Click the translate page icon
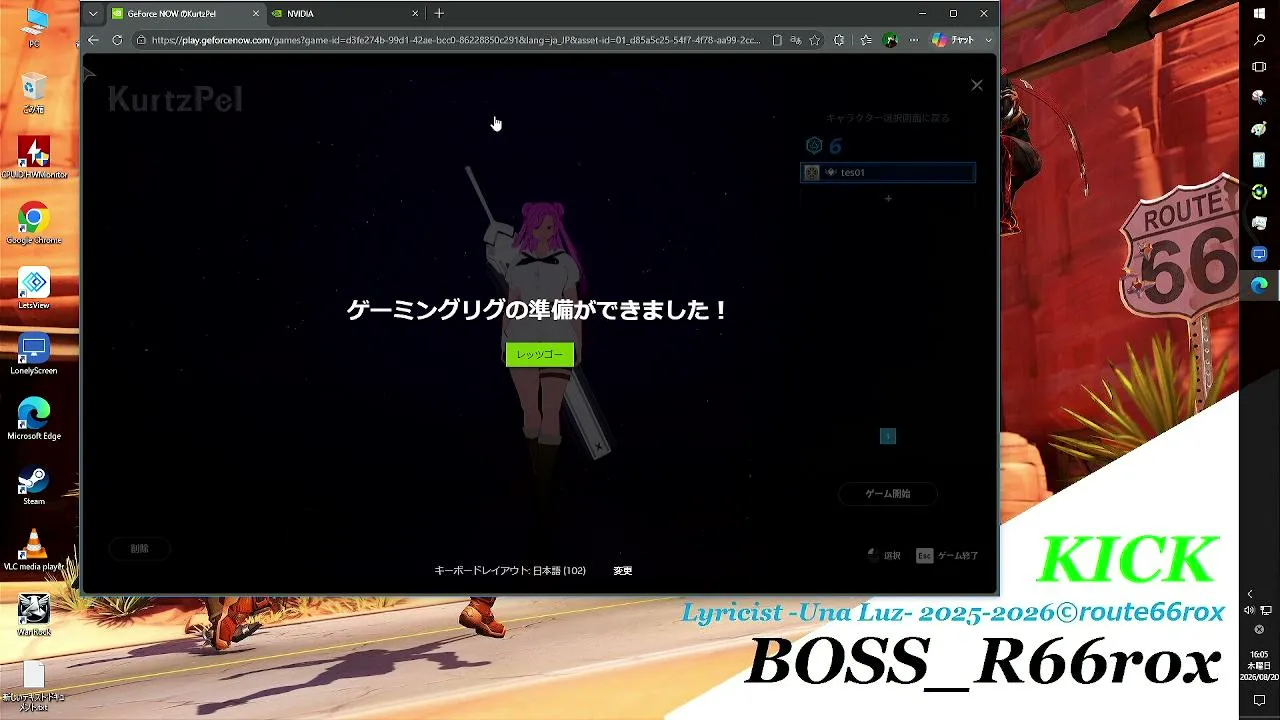This screenshot has height=720, width=1280. pos(796,40)
